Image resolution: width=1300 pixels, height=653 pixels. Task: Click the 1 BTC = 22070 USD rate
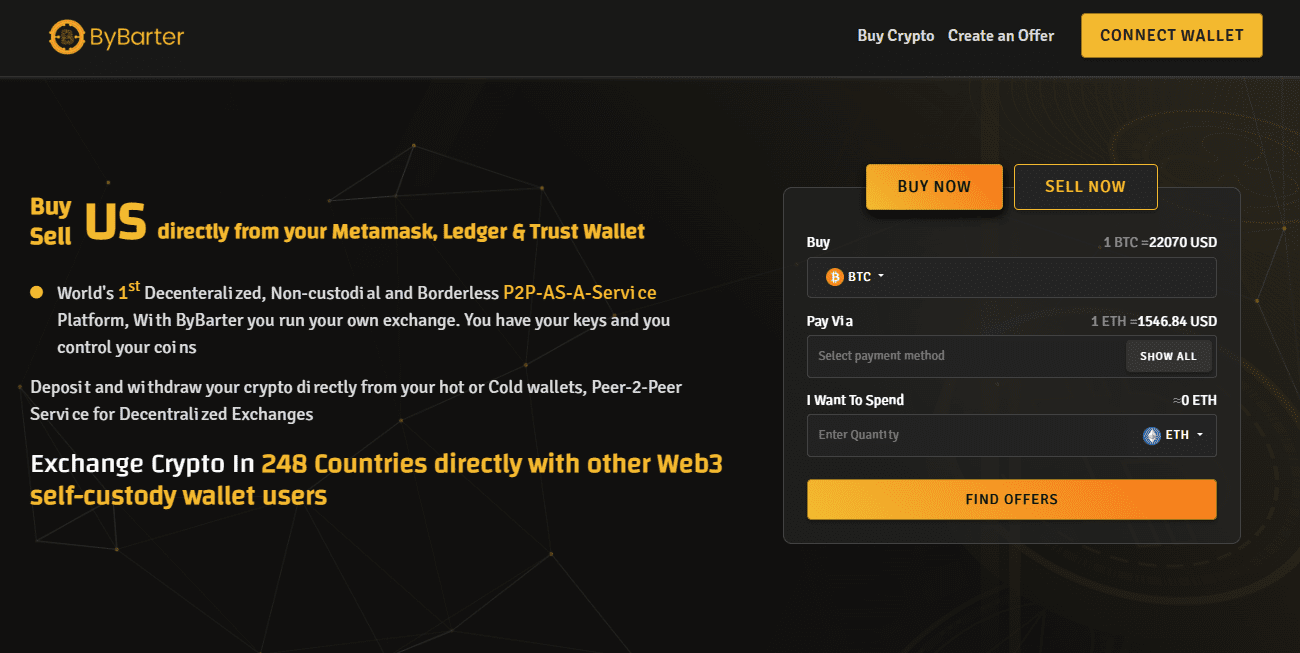click(x=1160, y=242)
